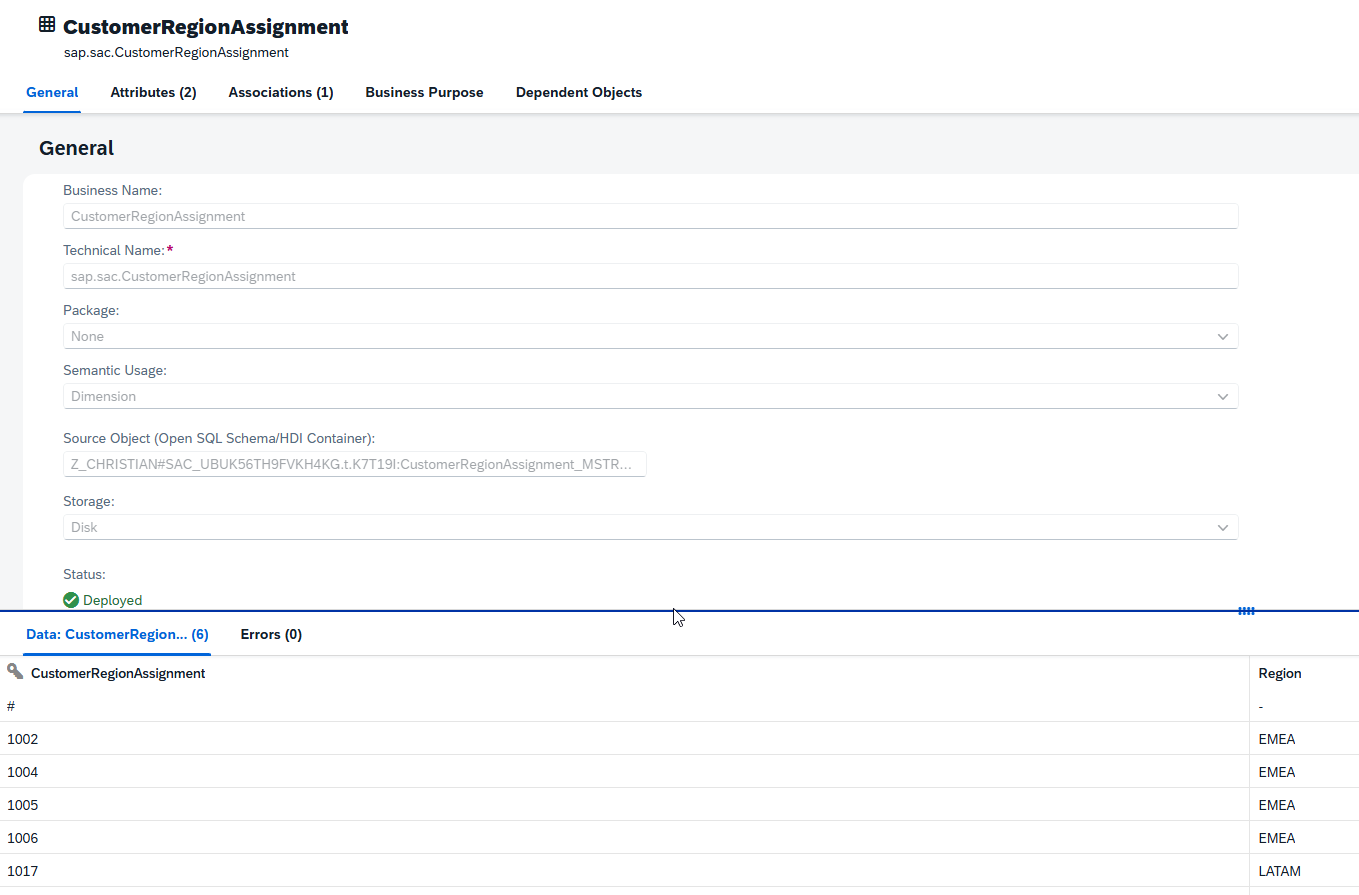Screen dimensions: 1359x895
Task: Select the Dependent Objects tab
Action: click(x=579, y=92)
